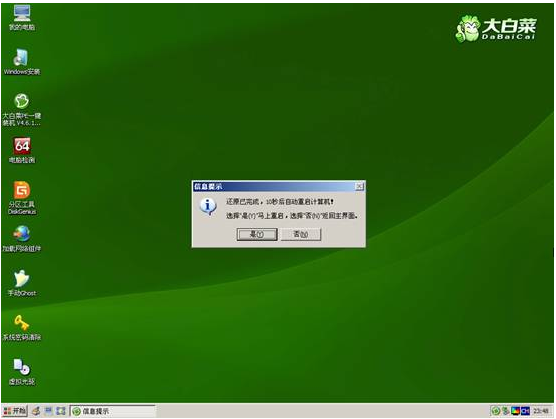
Task: Click the show desktop quick launch icon
Action: [x=49, y=411]
